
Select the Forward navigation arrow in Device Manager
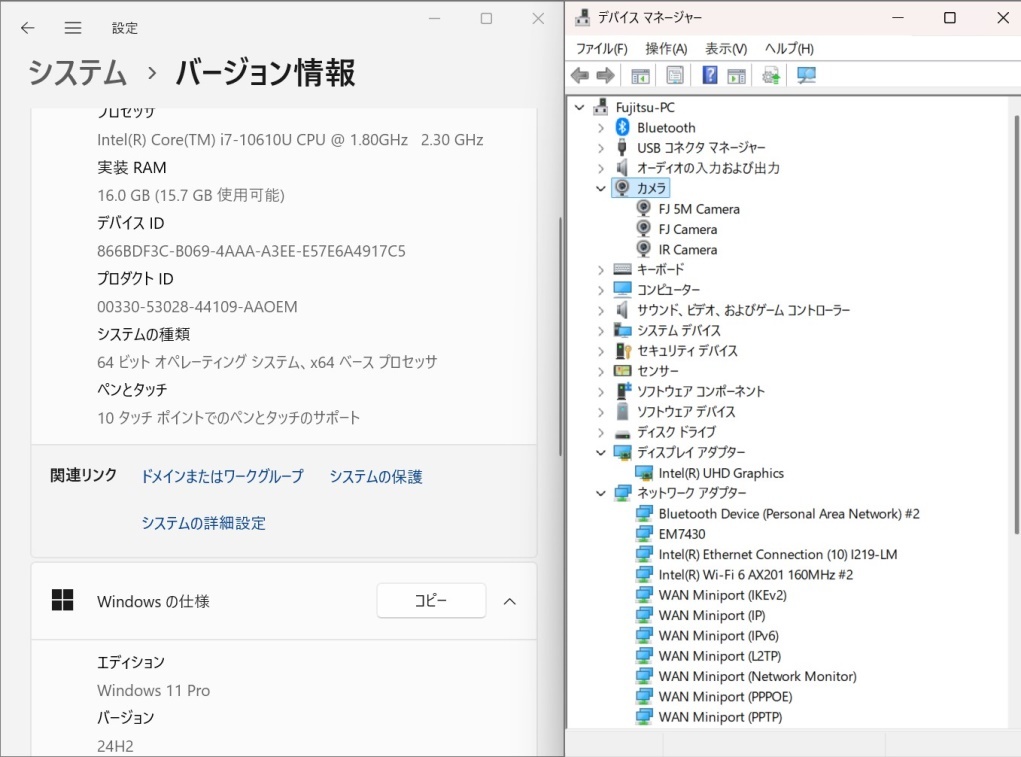click(x=606, y=75)
